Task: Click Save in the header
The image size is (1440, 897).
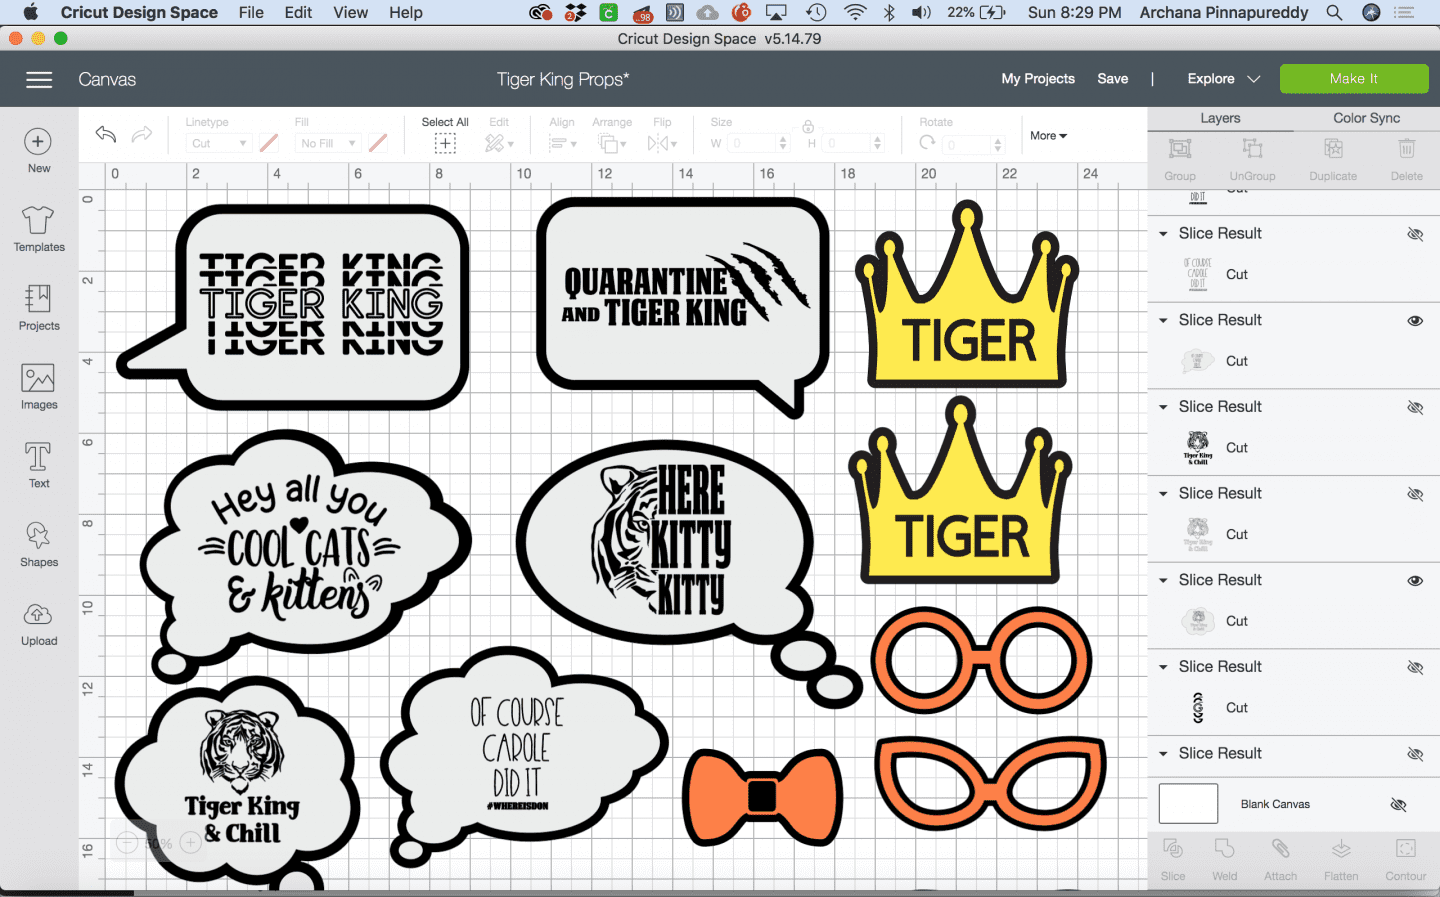Action: point(1112,79)
